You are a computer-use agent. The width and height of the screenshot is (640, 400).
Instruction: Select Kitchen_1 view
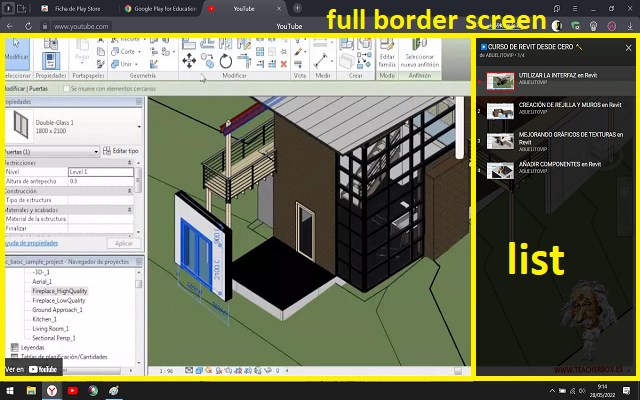click(x=44, y=319)
